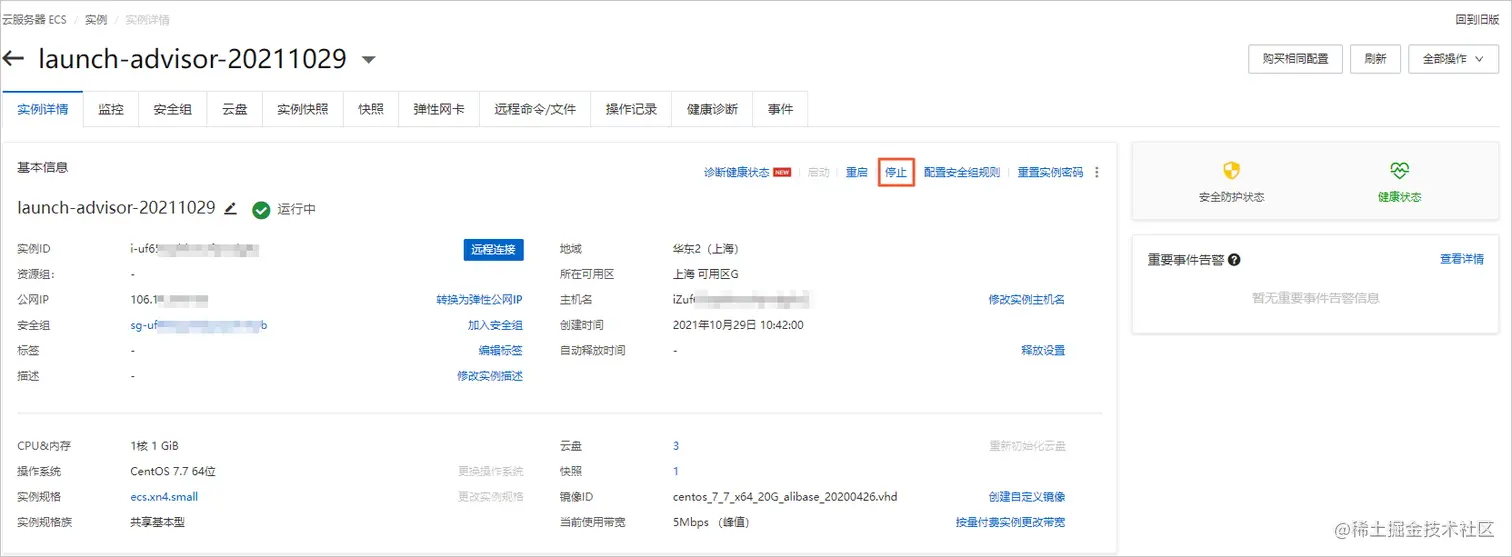Click the 购买相同配置 button

coord(1295,59)
